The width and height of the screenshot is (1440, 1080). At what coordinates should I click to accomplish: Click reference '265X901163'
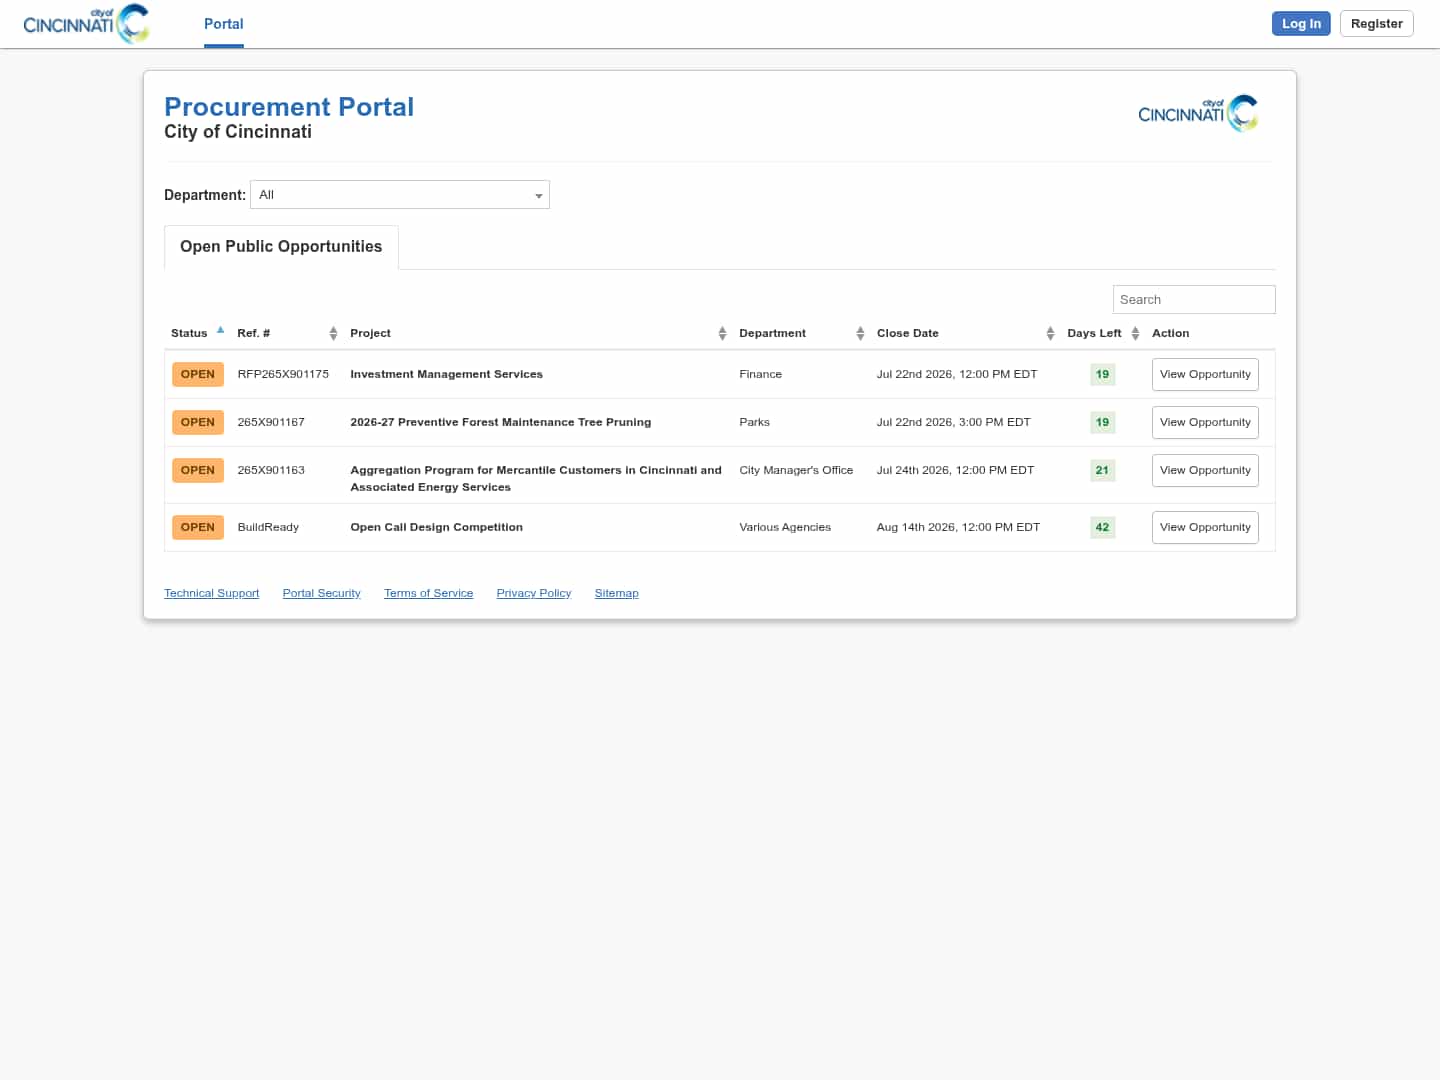pyautogui.click(x=271, y=471)
